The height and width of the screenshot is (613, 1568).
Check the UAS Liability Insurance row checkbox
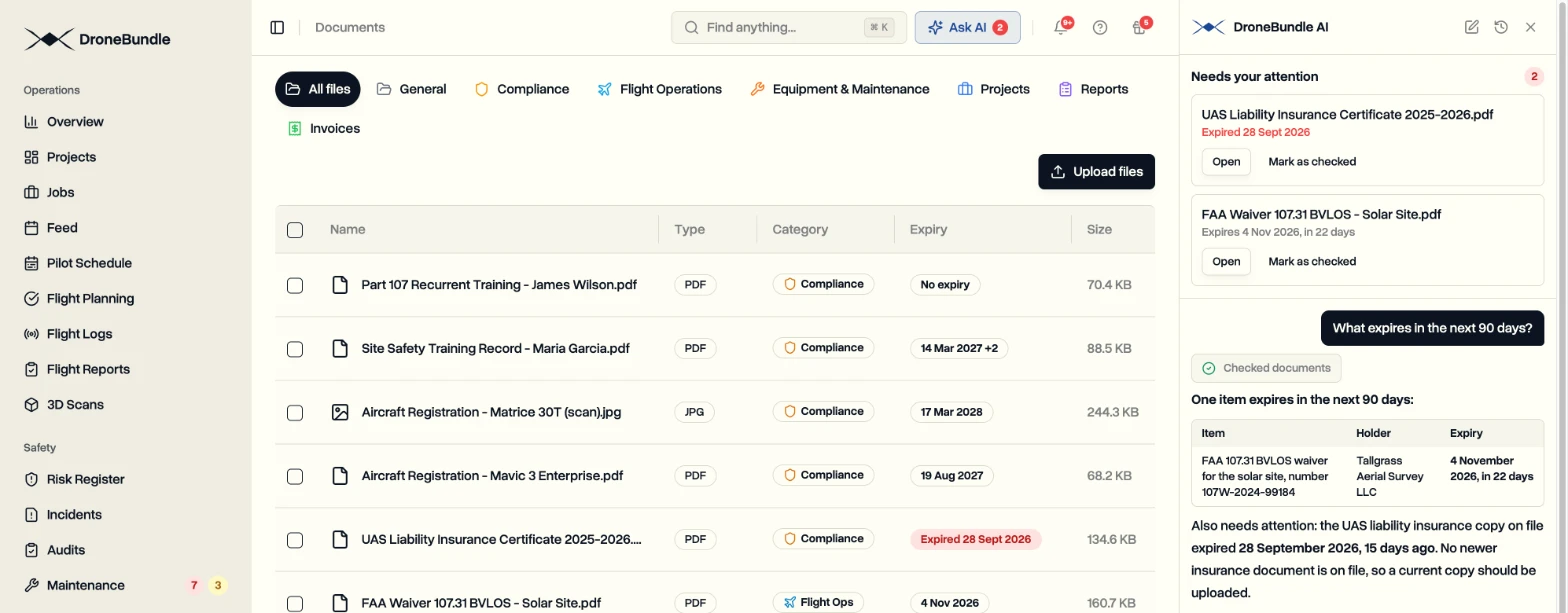[x=295, y=540]
